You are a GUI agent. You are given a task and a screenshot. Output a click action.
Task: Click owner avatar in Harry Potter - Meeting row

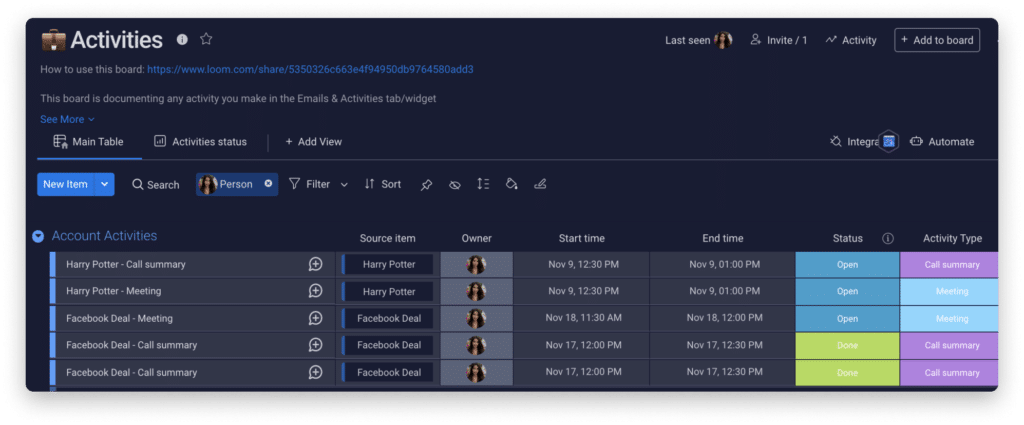point(476,291)
